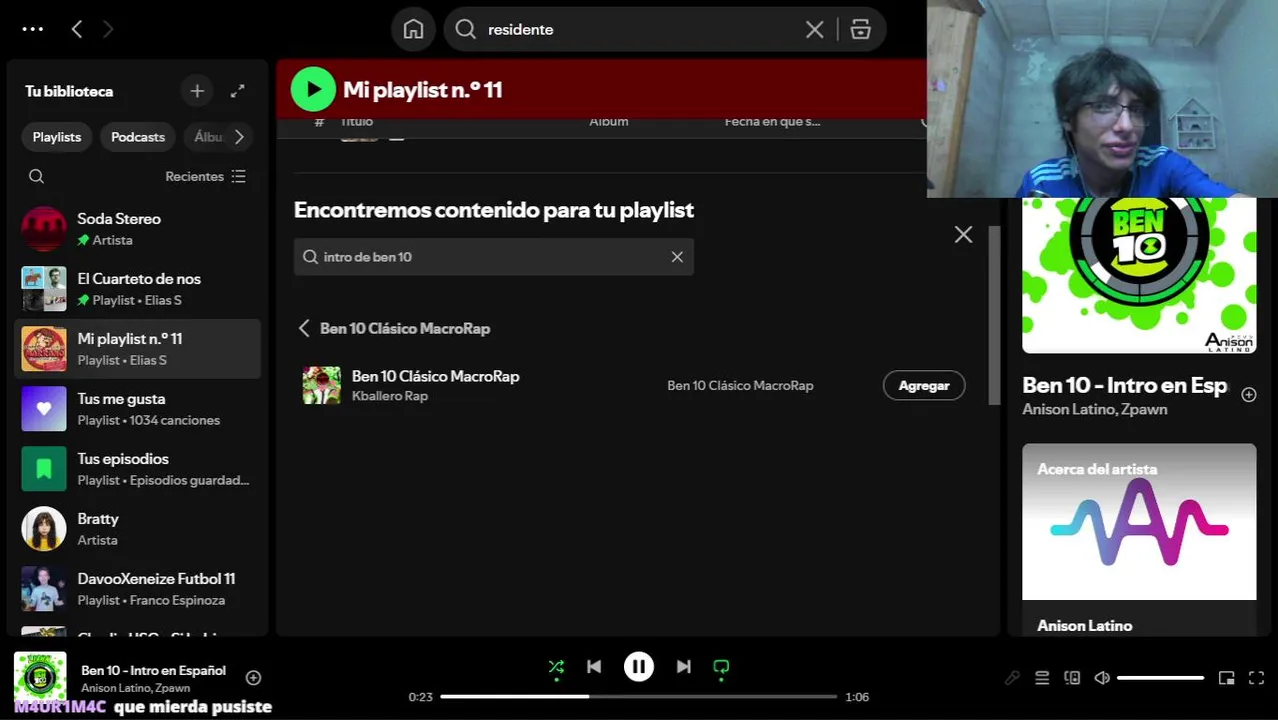Screen dimensions: 1278x720
Task: Adjust the volume slider
Action: tap(1160, 678)
